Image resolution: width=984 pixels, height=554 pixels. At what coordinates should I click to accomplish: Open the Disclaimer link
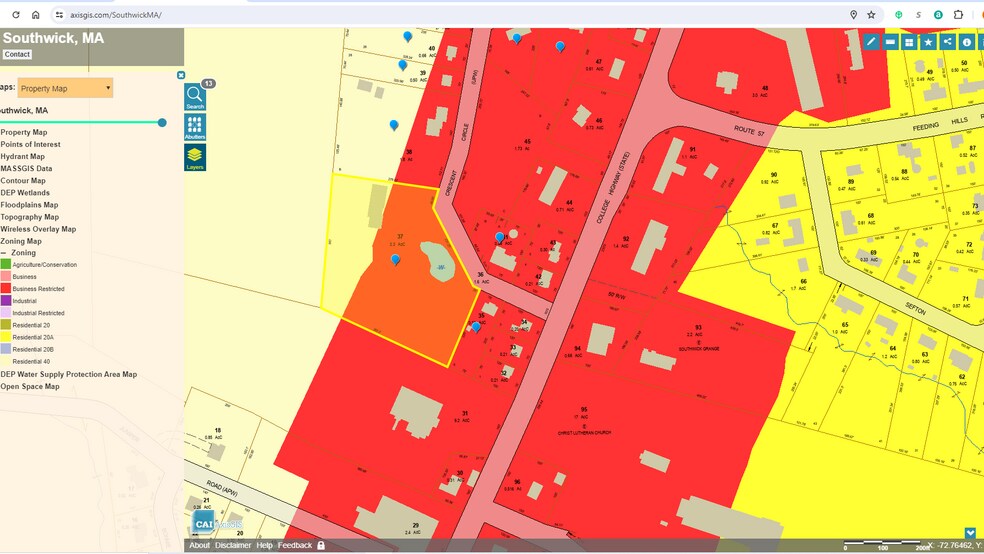(233, 545)
